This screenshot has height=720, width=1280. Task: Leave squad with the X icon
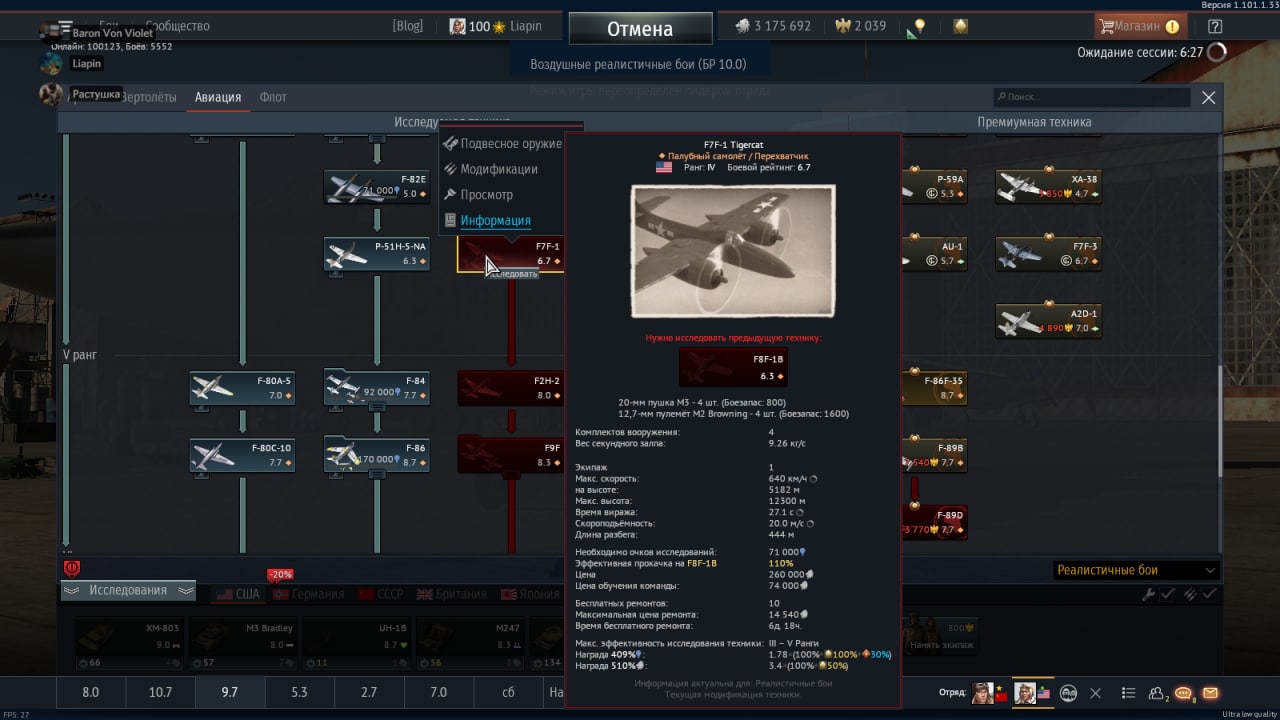coord(1095,693)
